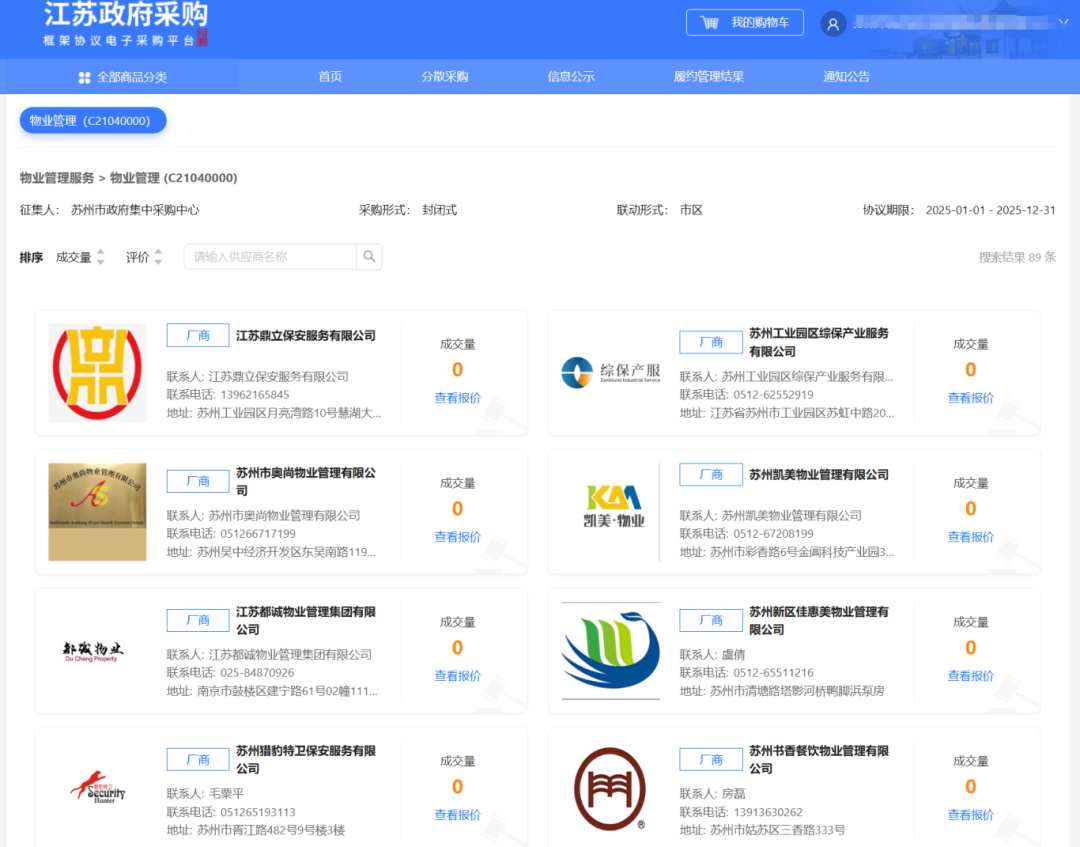View quotes for 苏州凯美物业管理有限公司
The height and width of the screenshot is (847, 1080).
[x=970, y=537]
